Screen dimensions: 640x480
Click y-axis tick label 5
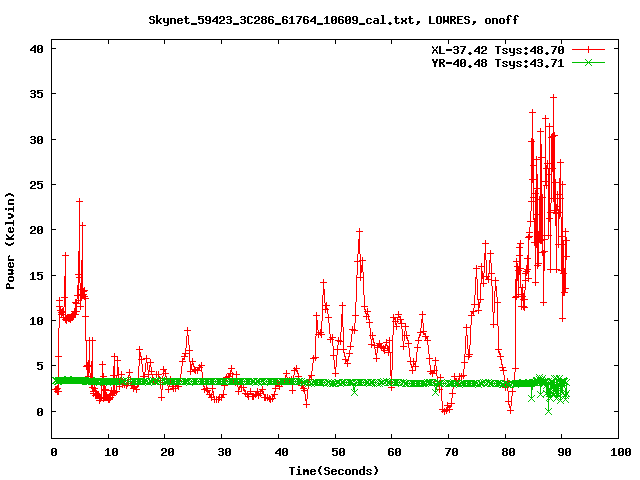[40, 366]
